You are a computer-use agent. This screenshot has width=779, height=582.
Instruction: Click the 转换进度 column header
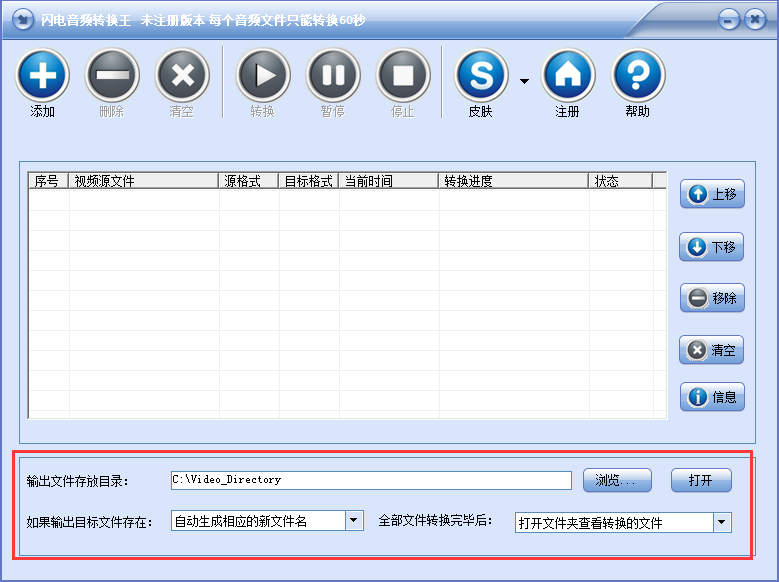[513, 181]
